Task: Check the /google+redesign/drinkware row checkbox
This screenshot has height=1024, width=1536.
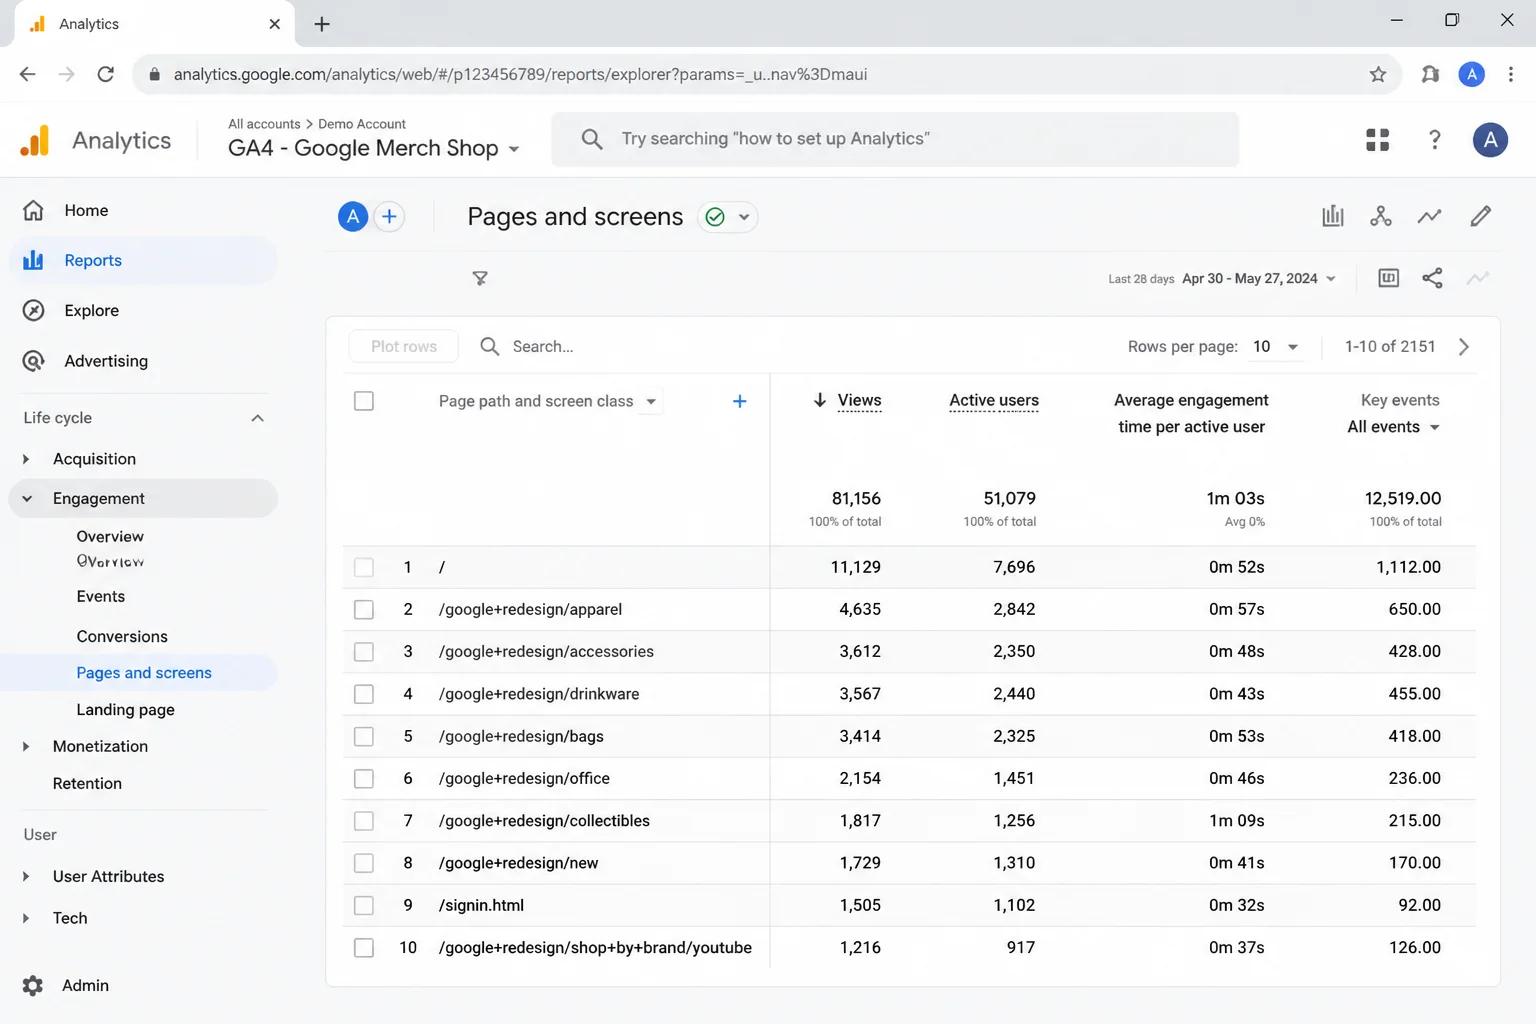Action: coord(364,694)
